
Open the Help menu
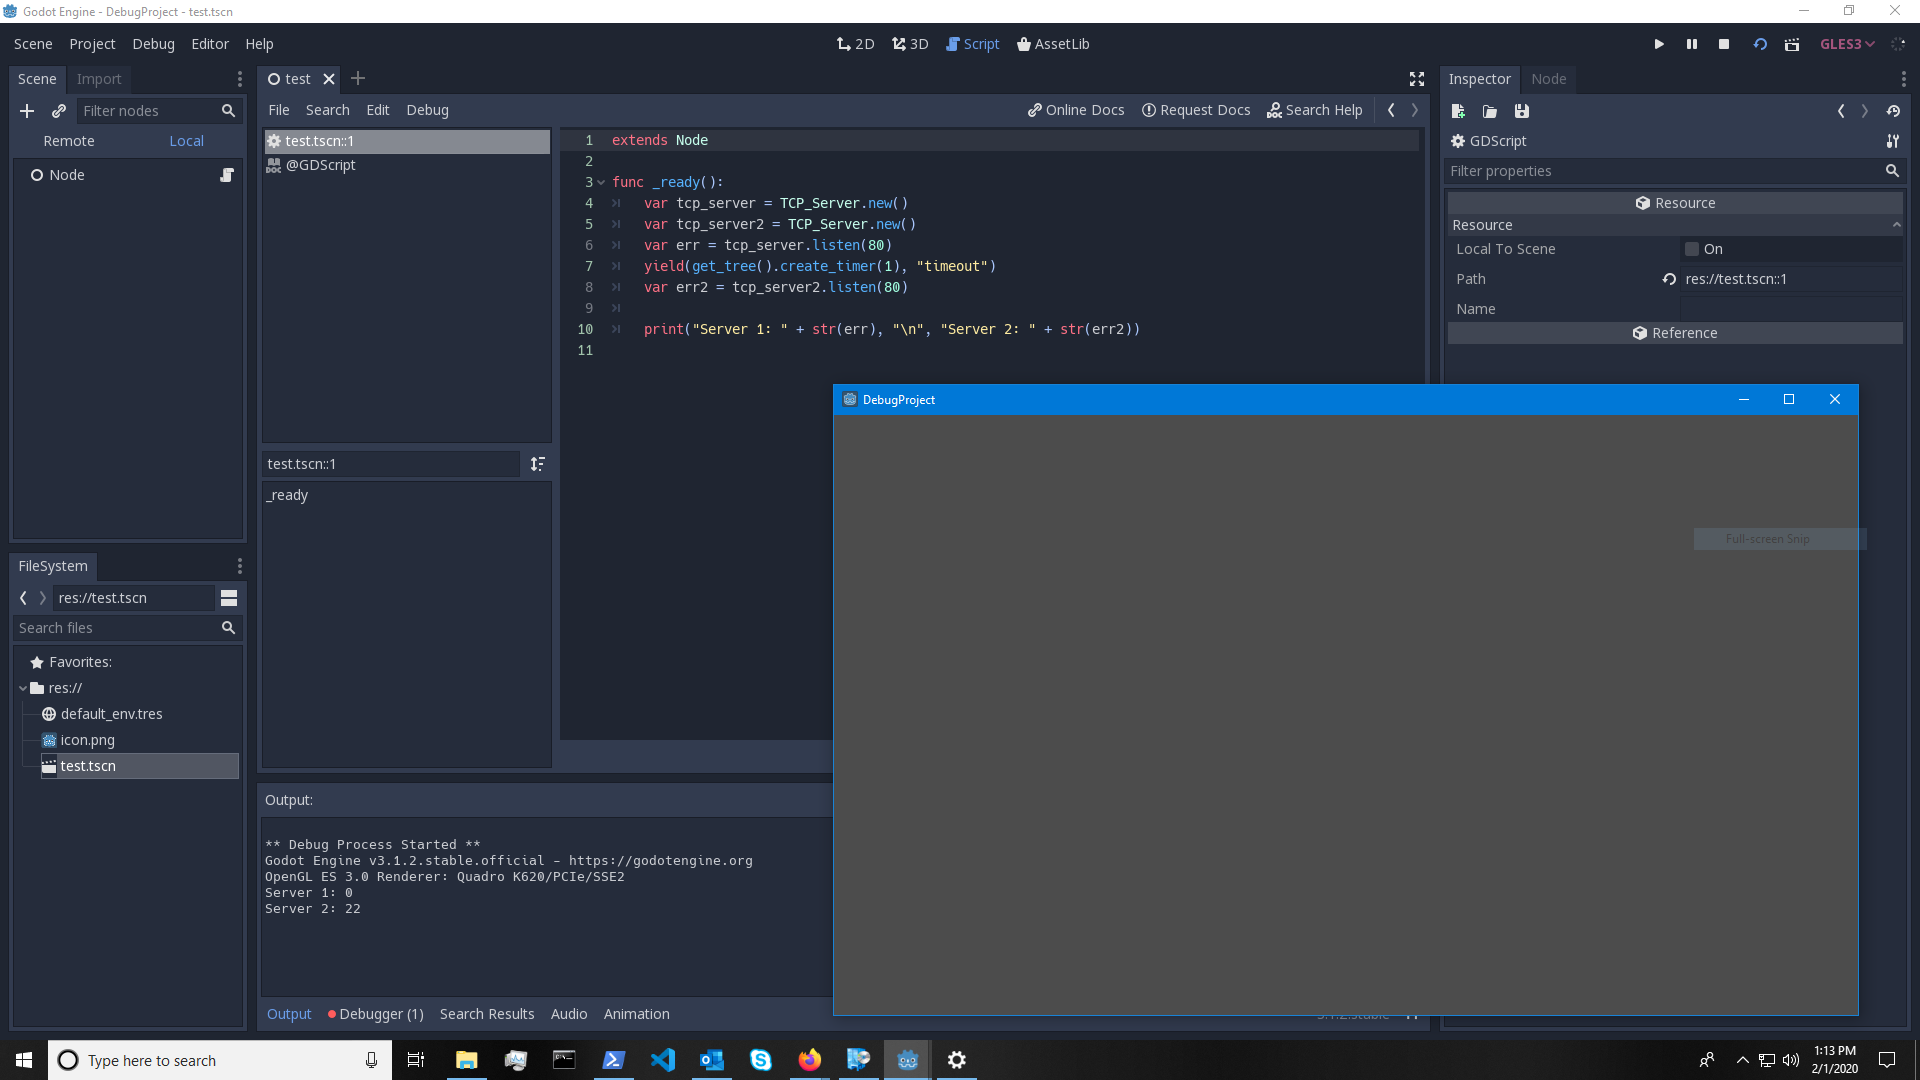259,44
